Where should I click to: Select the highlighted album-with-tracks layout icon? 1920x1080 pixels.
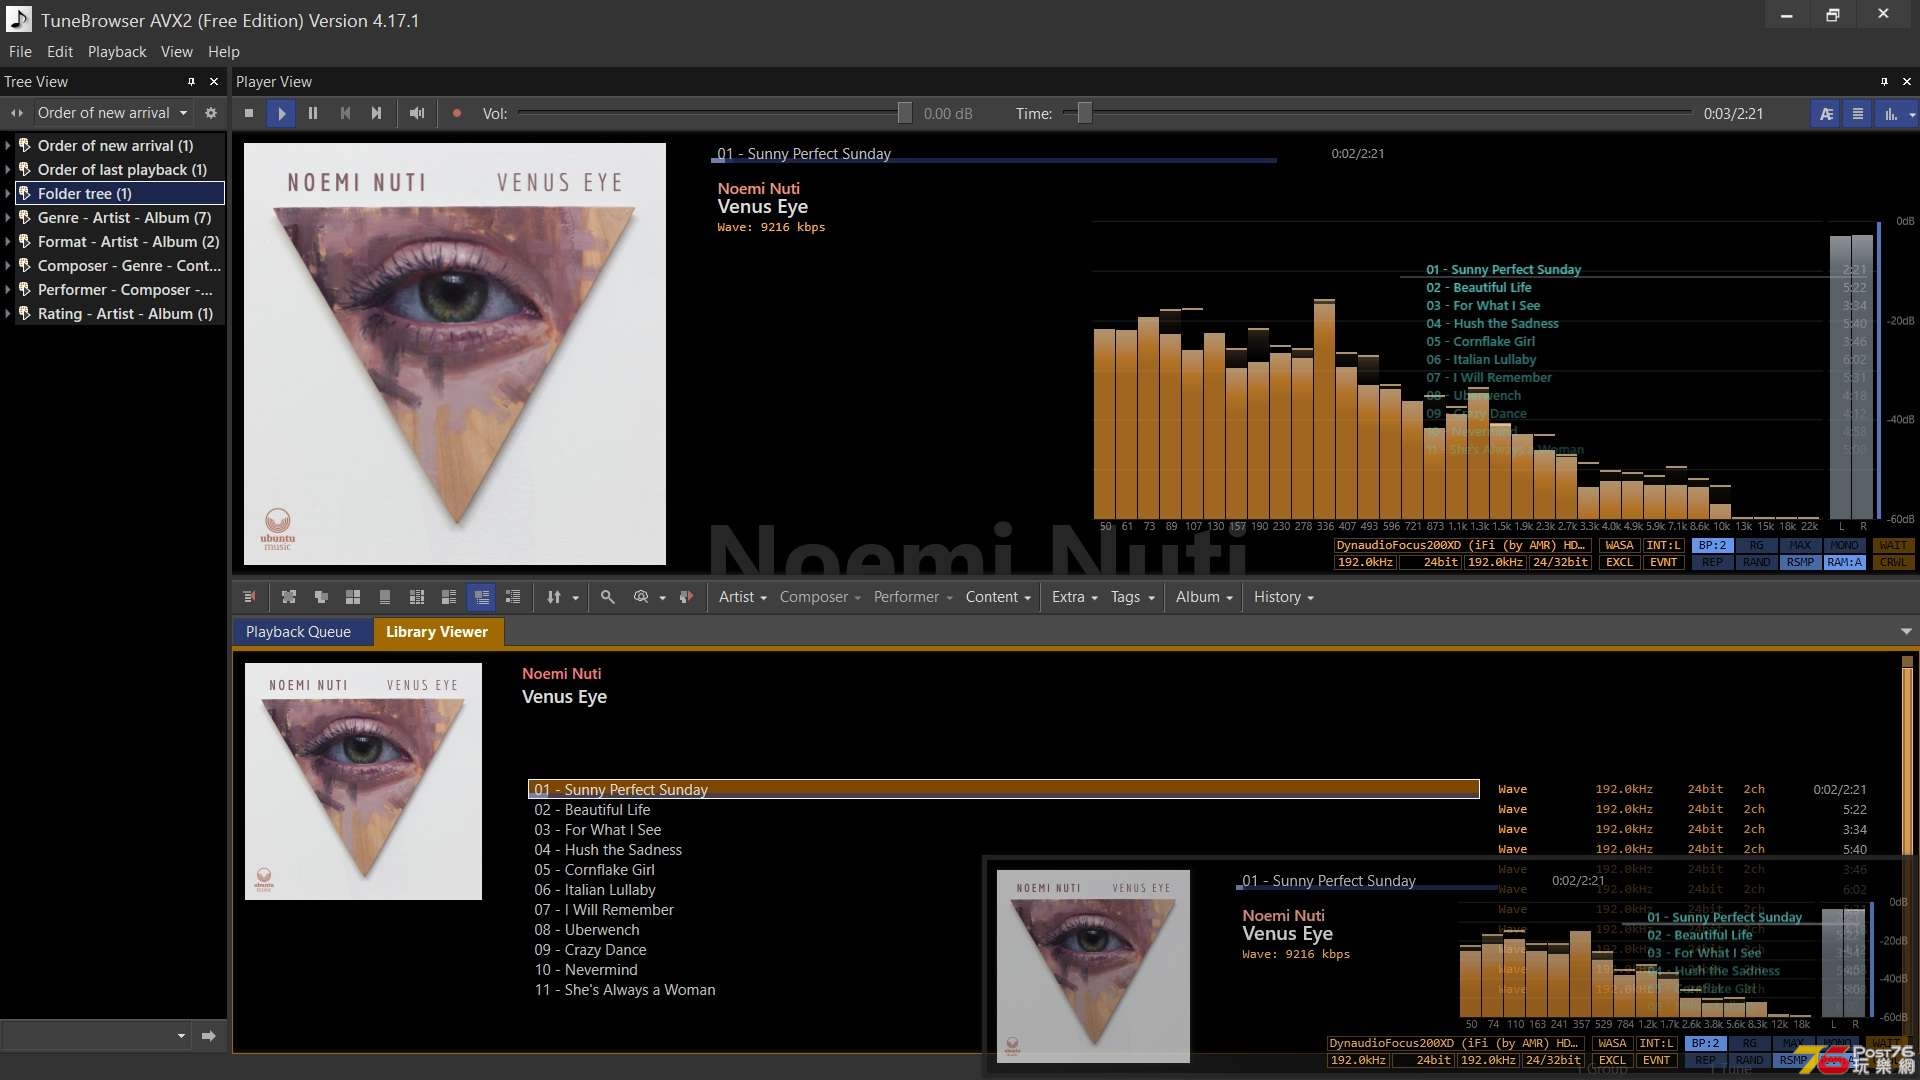(481, 597)
